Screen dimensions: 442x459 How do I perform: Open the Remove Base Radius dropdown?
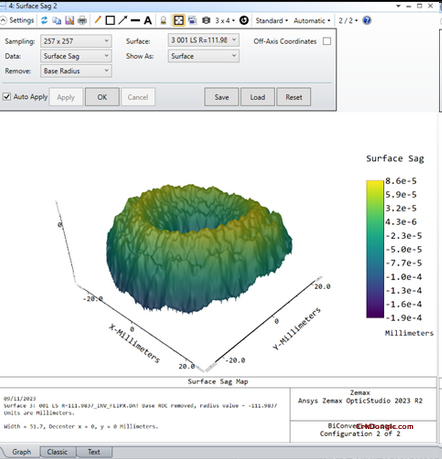point(76,71)
